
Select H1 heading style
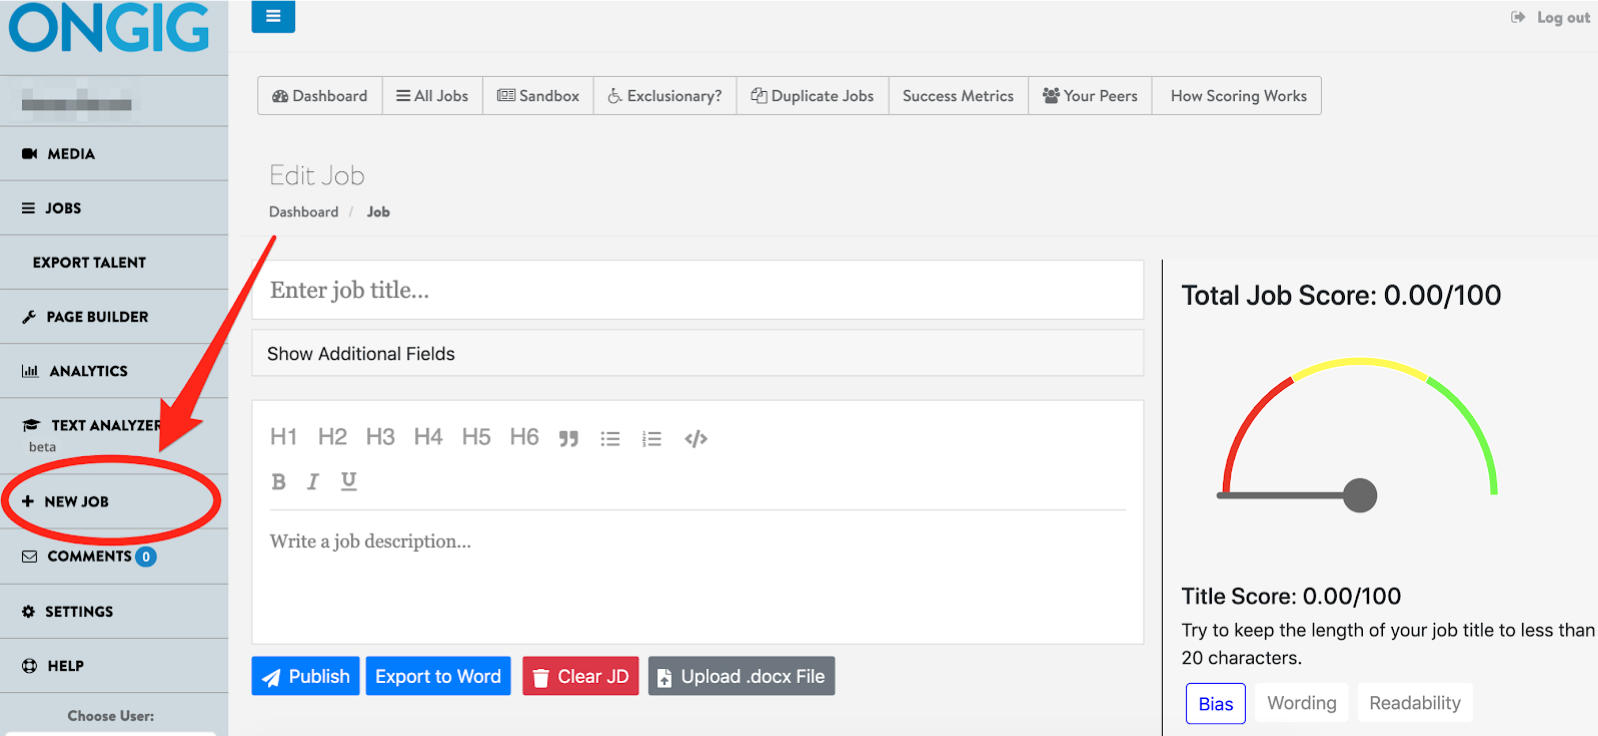(x=283, y=437)
